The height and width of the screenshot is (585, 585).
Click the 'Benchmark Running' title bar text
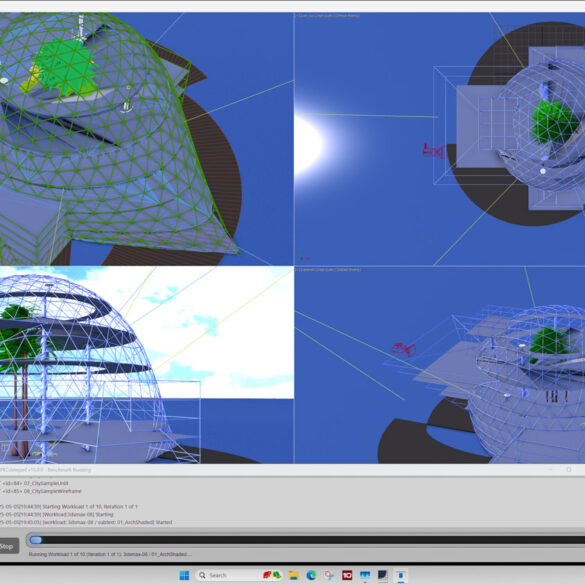69,470
